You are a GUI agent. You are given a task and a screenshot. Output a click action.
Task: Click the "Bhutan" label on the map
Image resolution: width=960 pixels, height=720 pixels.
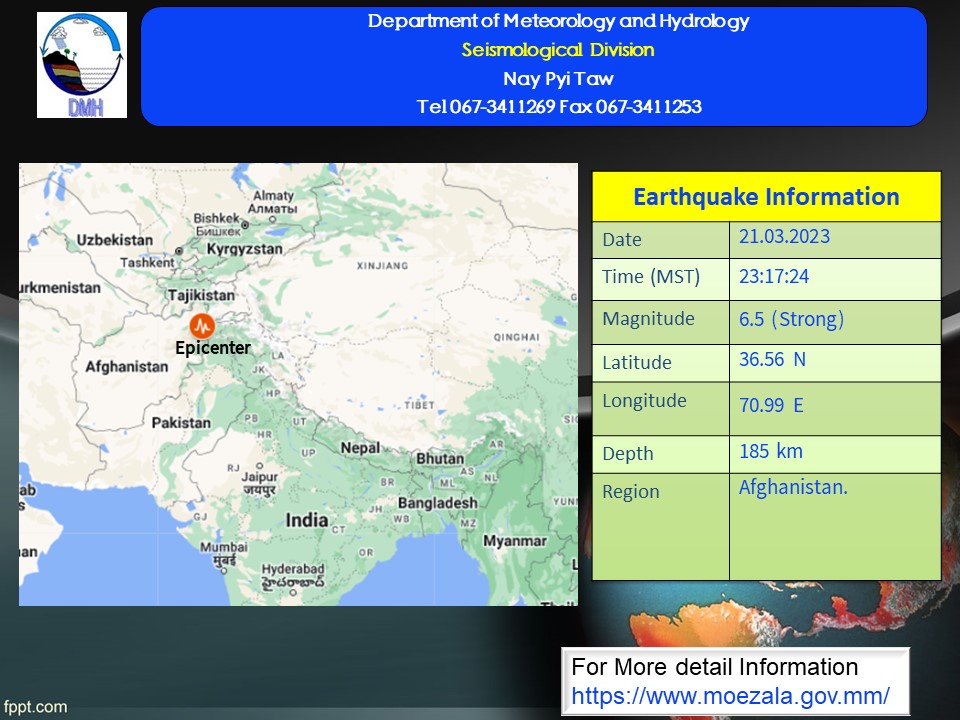pyautogui.click(x=440, y=459)
